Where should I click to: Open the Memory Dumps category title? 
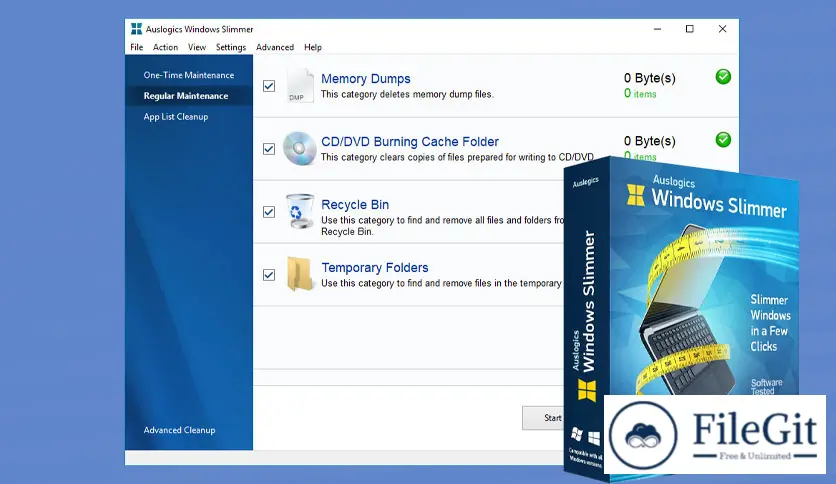366,78
